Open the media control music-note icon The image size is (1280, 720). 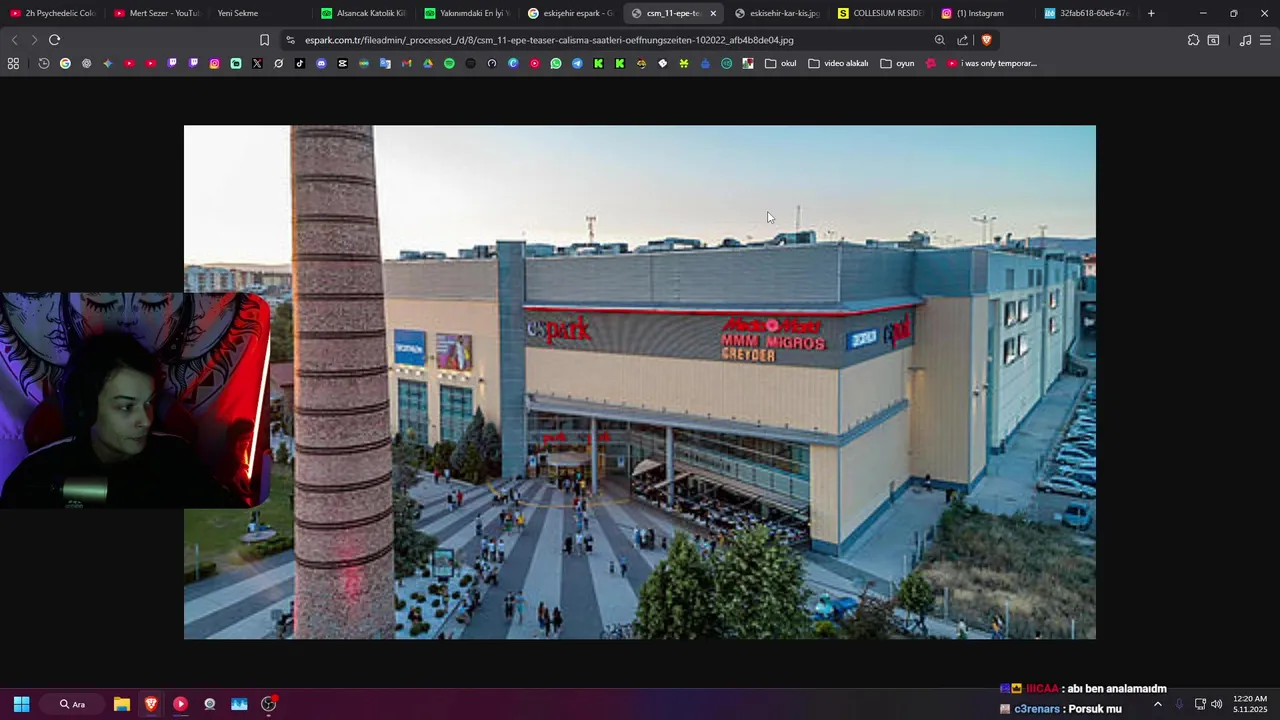(1245, 40)
